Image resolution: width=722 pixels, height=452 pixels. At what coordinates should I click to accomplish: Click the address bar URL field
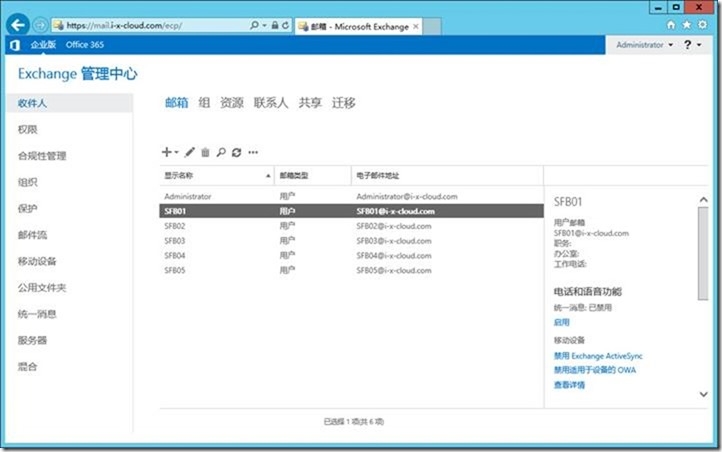[150, 25]
